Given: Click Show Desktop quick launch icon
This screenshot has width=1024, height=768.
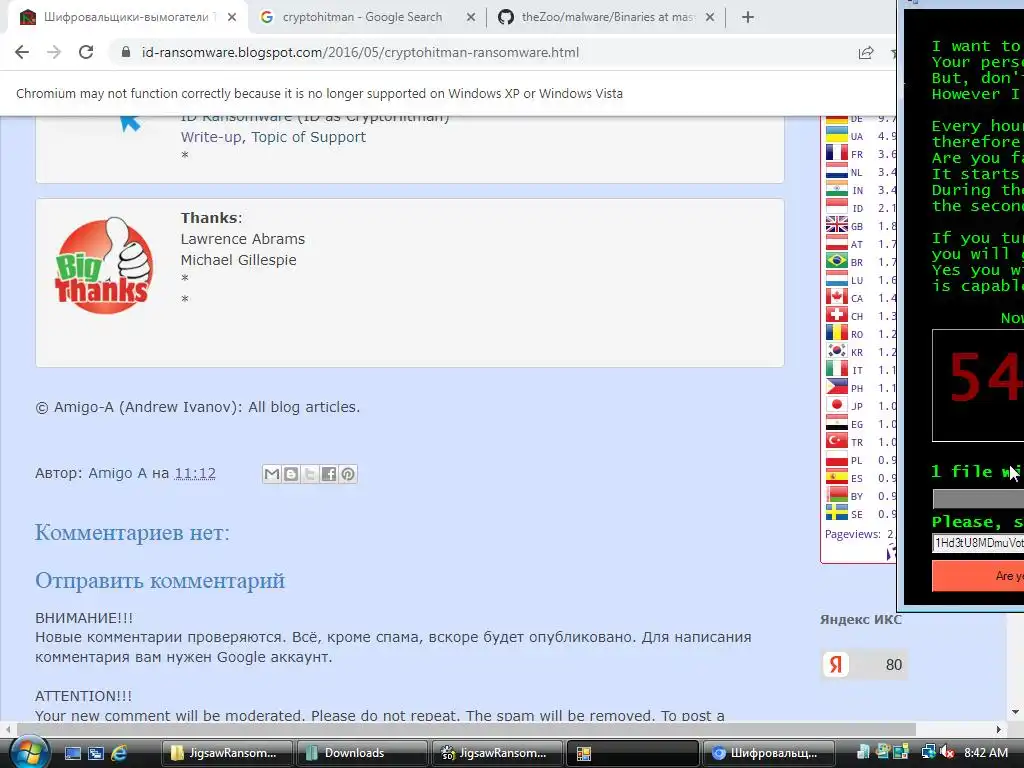Looking at the screenshot, I should (72, 754).
